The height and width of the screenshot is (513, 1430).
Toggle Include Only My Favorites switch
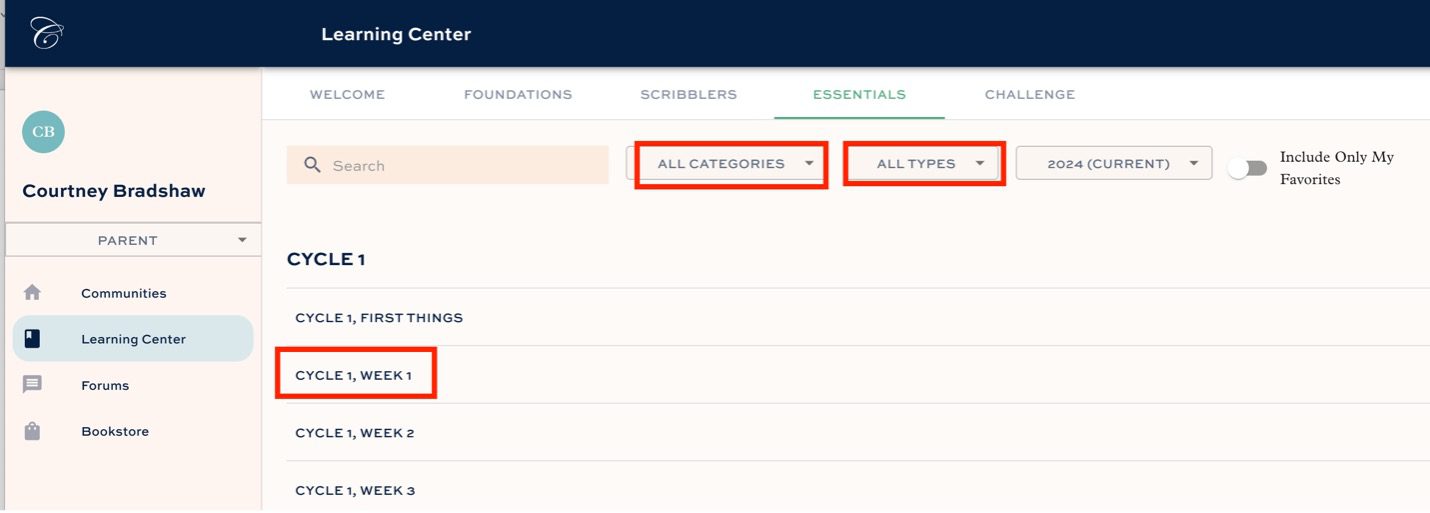[x=1247, y=168]
